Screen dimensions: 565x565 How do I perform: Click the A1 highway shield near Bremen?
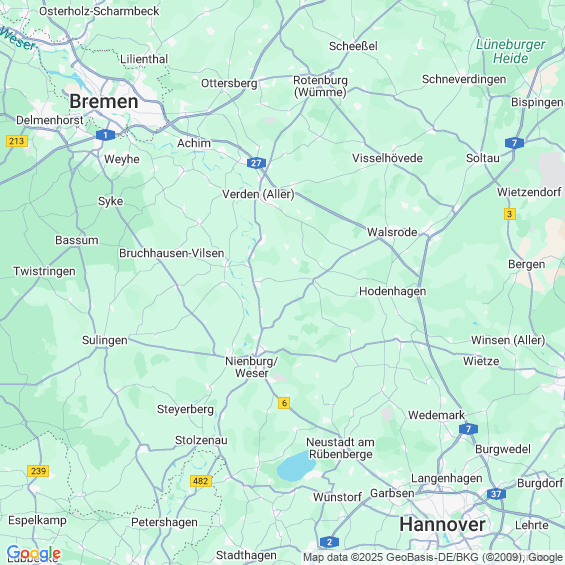[105, 135]
